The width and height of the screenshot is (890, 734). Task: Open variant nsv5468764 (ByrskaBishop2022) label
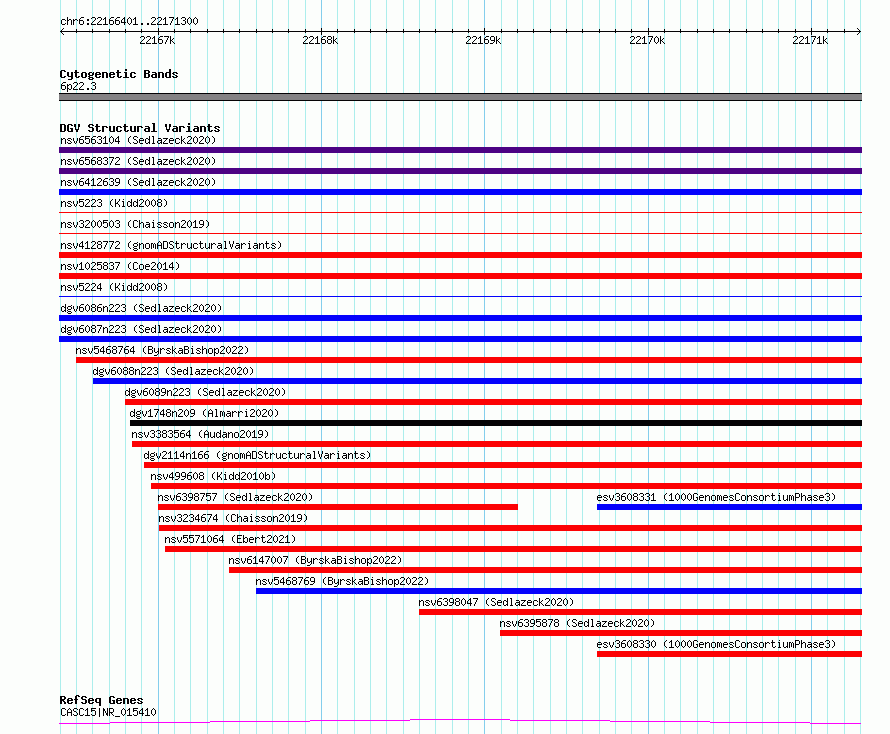[162, 350]
